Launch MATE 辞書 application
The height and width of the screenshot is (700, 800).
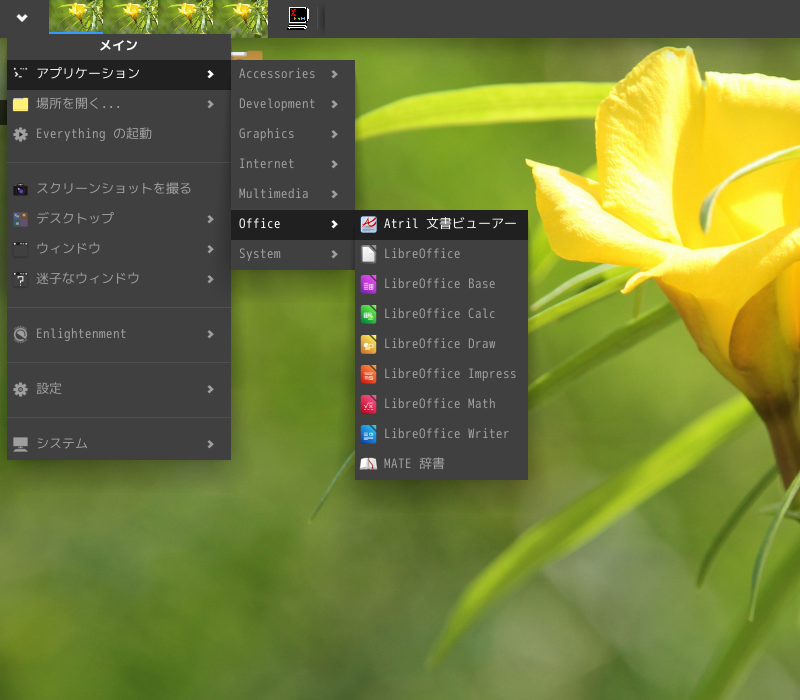tap(441, 464)
